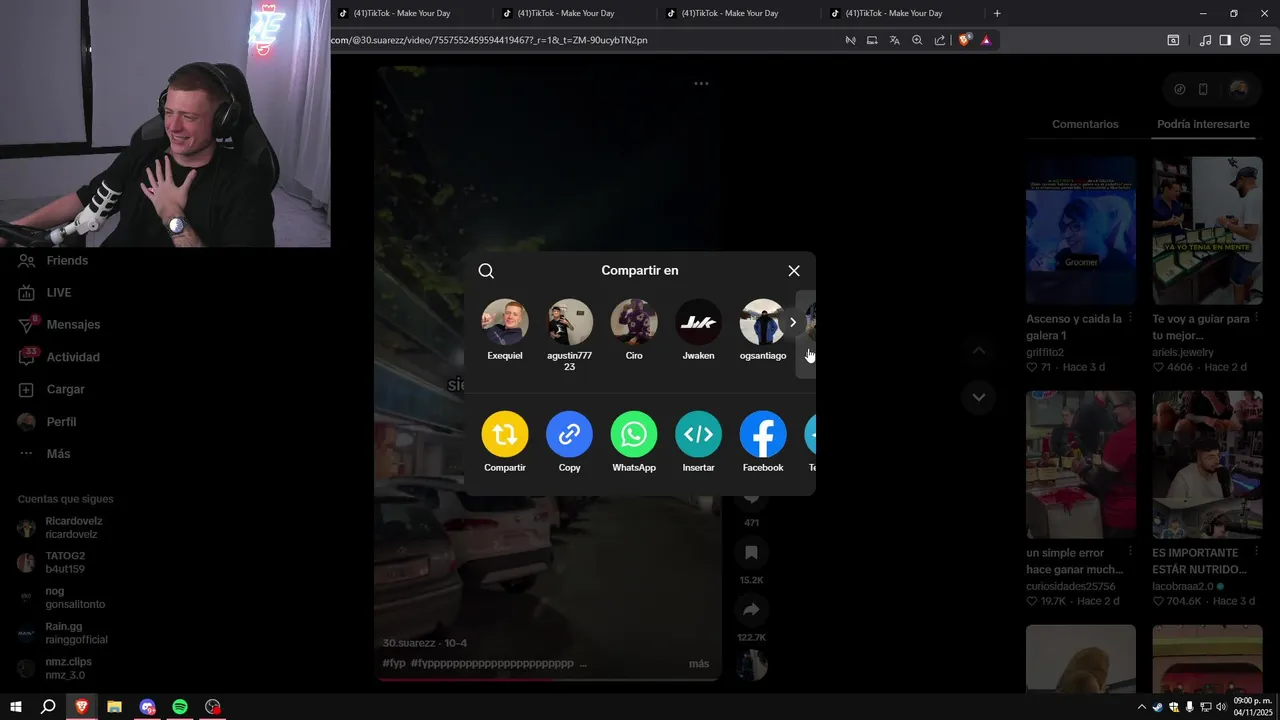
Task: Select contact ogsantiago in share dialog
Action: click(x=763, y=330)
